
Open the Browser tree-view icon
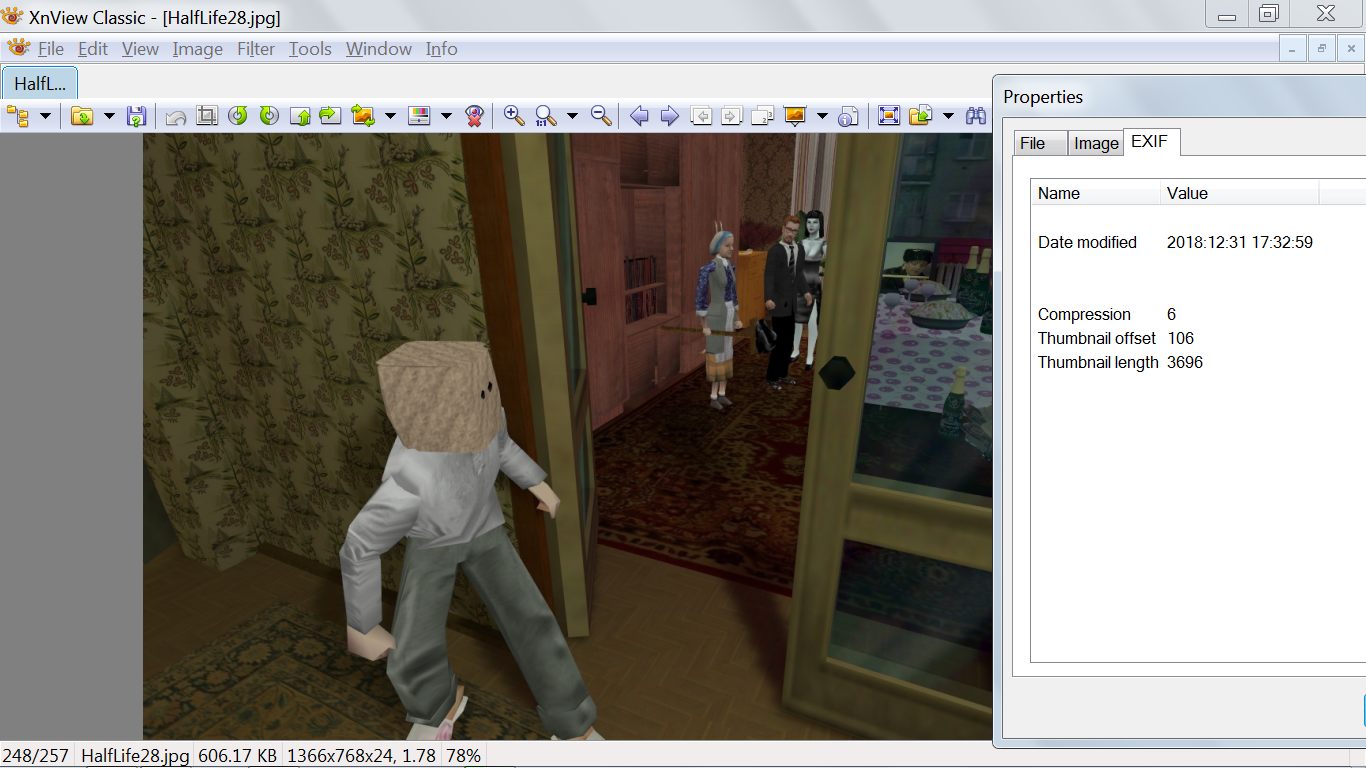(x=18, y=116)
